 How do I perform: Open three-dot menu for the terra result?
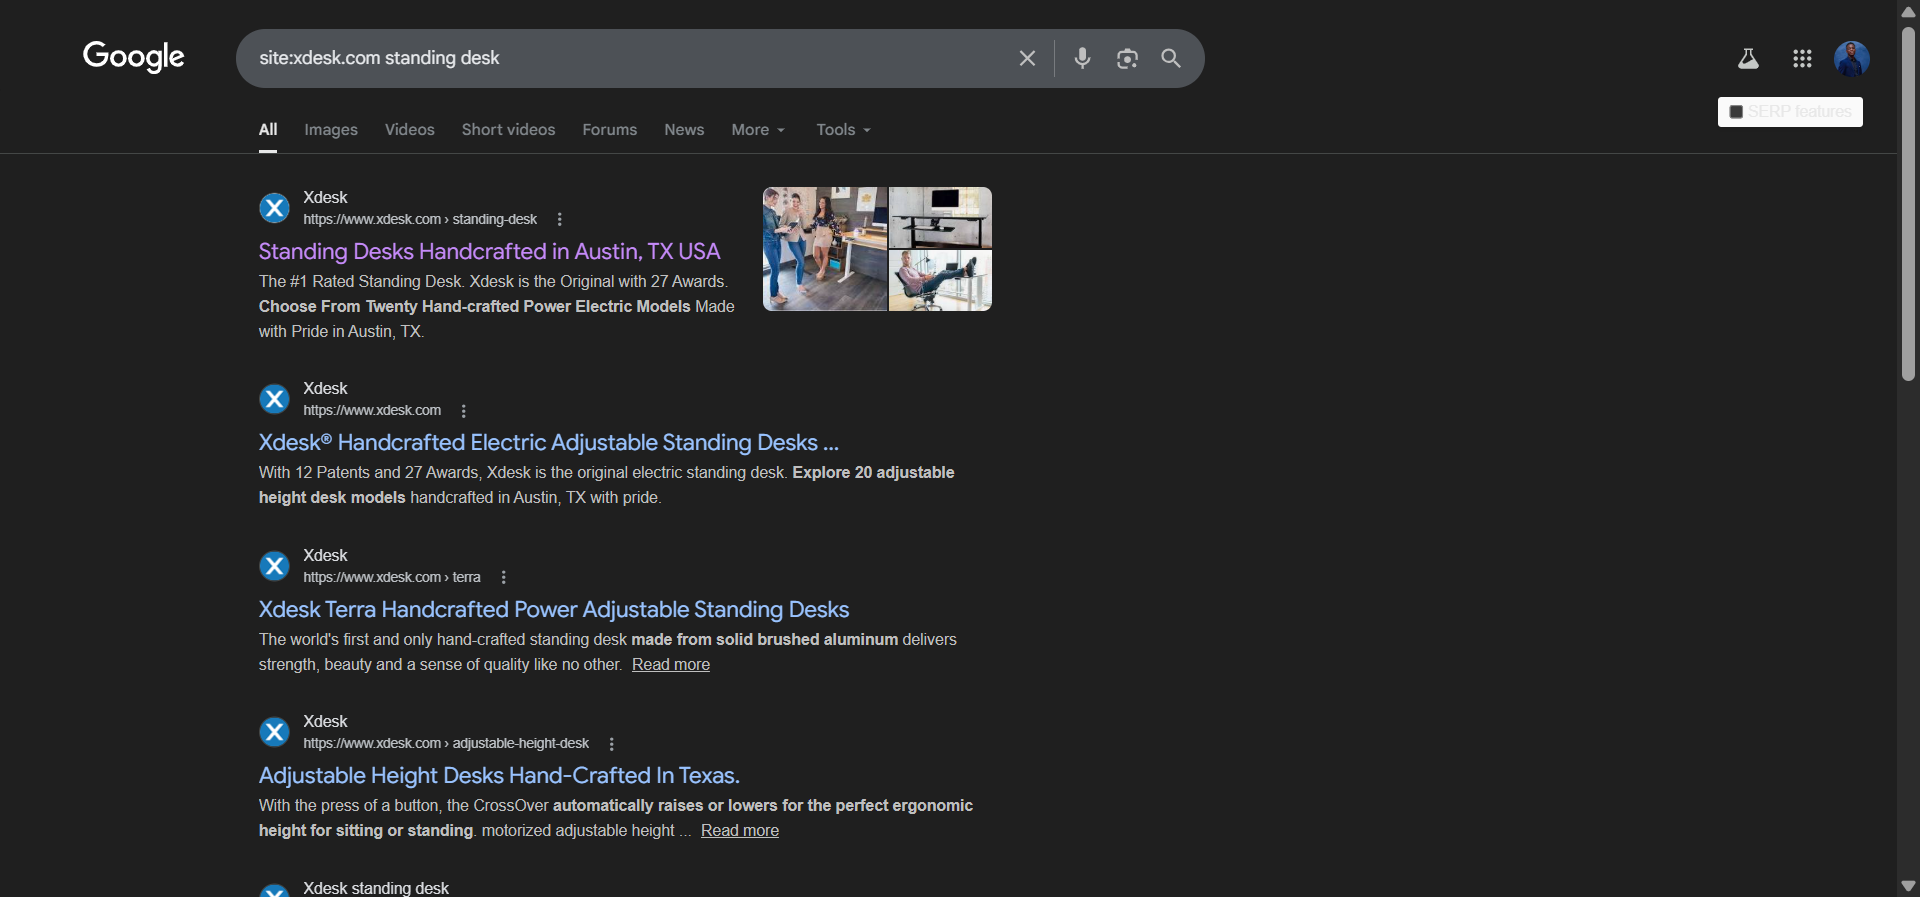click(x=503, y=578)
